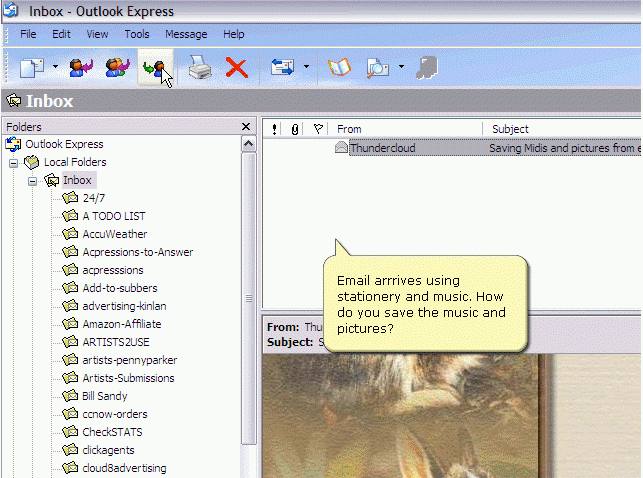Open the Add-to-subbers folder
The image size is (643, 478).
120,289
